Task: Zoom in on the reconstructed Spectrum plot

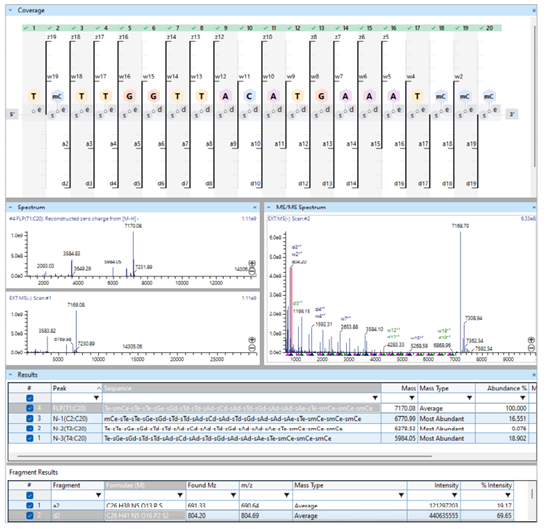Action: pos(252,263)
